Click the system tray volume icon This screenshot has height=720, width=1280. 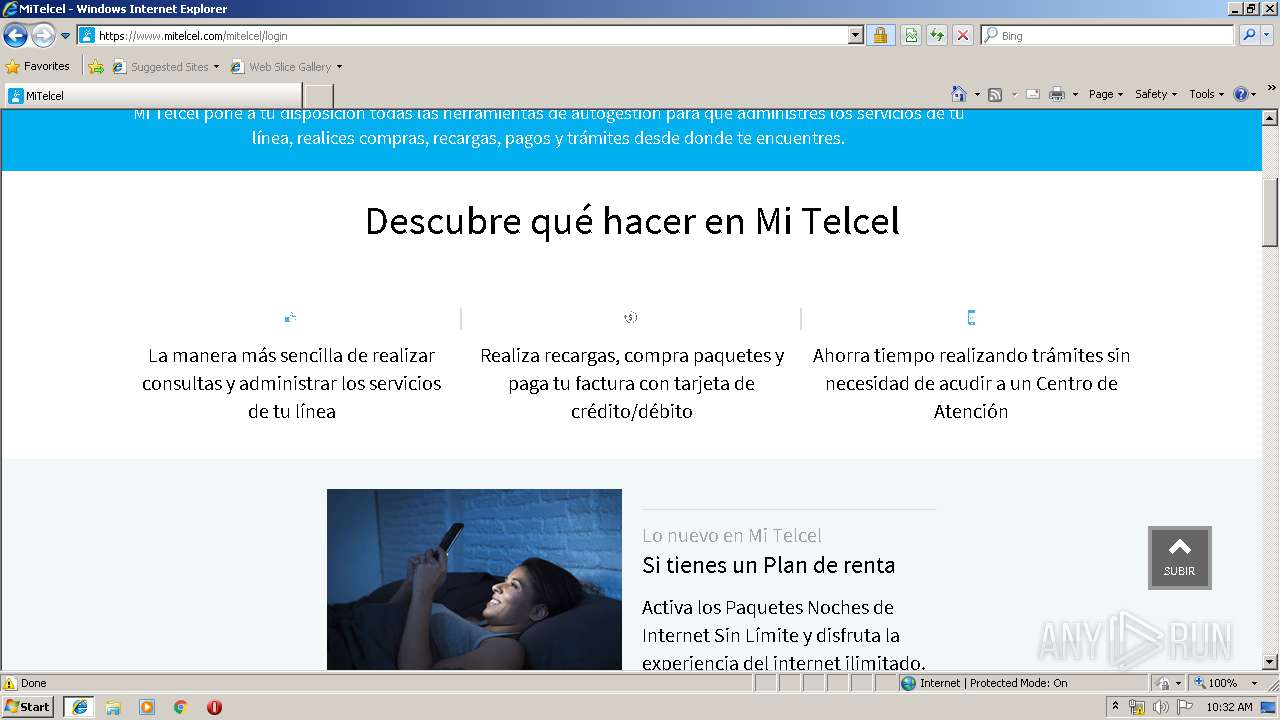(x=1160, y=707)
